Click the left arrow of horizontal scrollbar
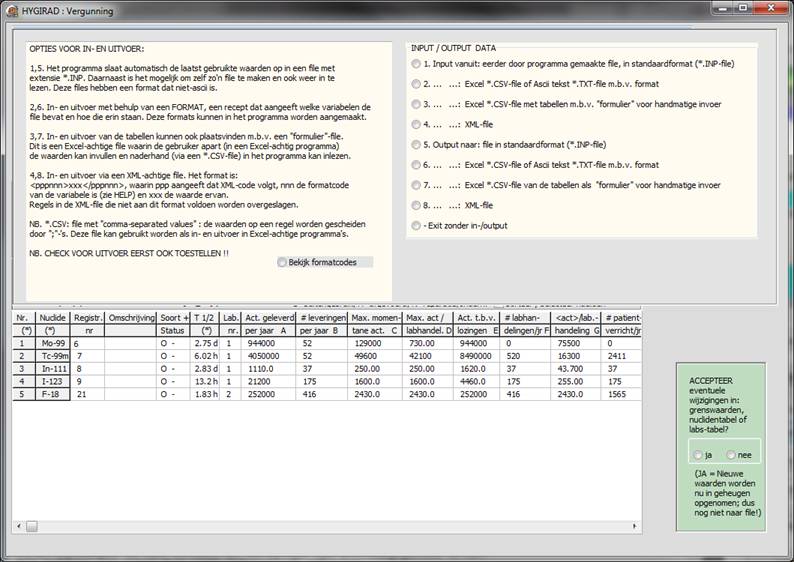Viewport: 794px width, 562px height. (x=19, y=527)
